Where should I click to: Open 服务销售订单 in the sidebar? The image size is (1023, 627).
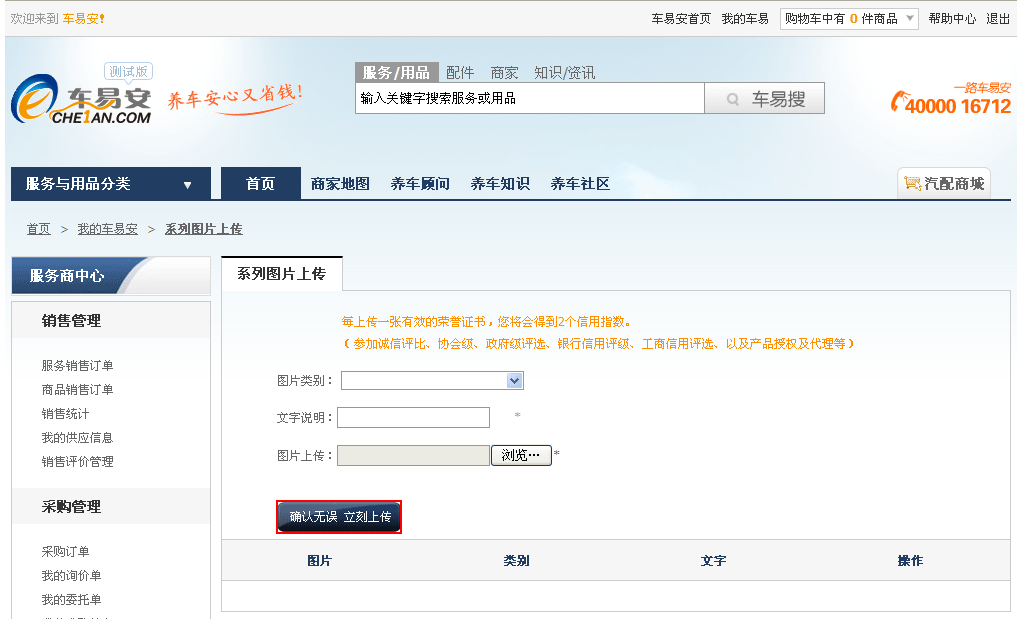click(x=78, y=365)
